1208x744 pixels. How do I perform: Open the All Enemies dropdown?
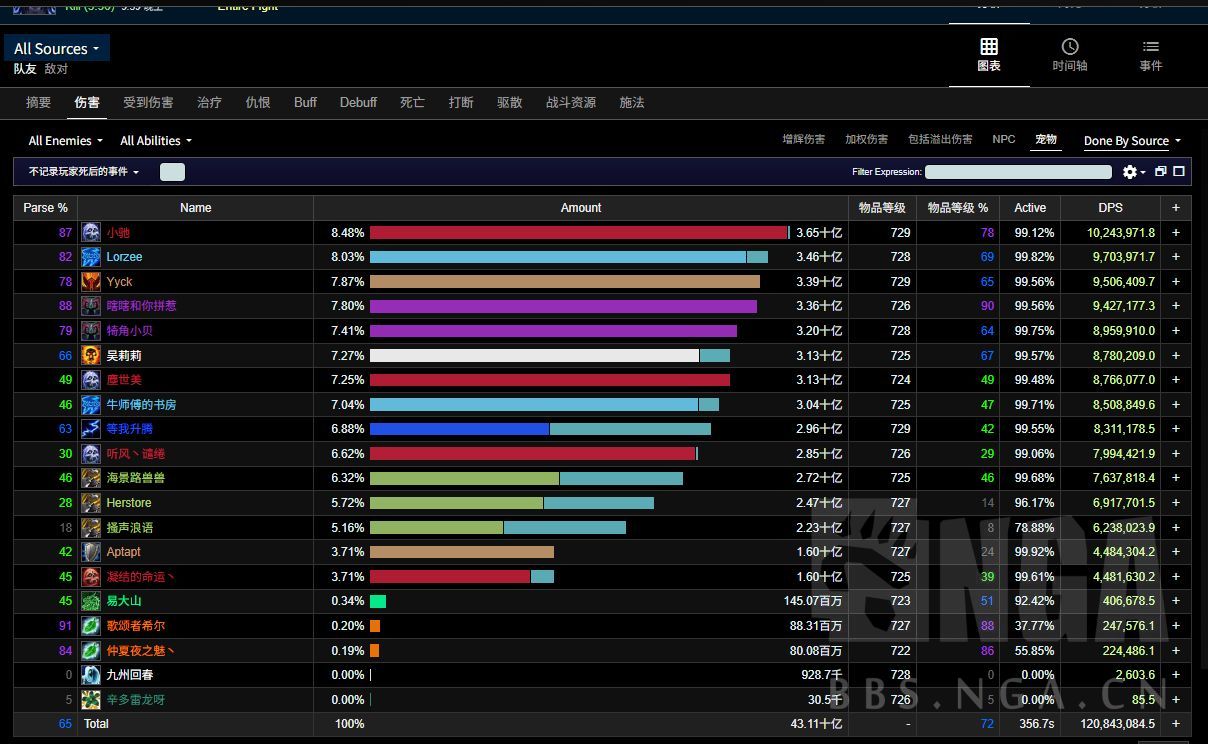coord(66,141)
